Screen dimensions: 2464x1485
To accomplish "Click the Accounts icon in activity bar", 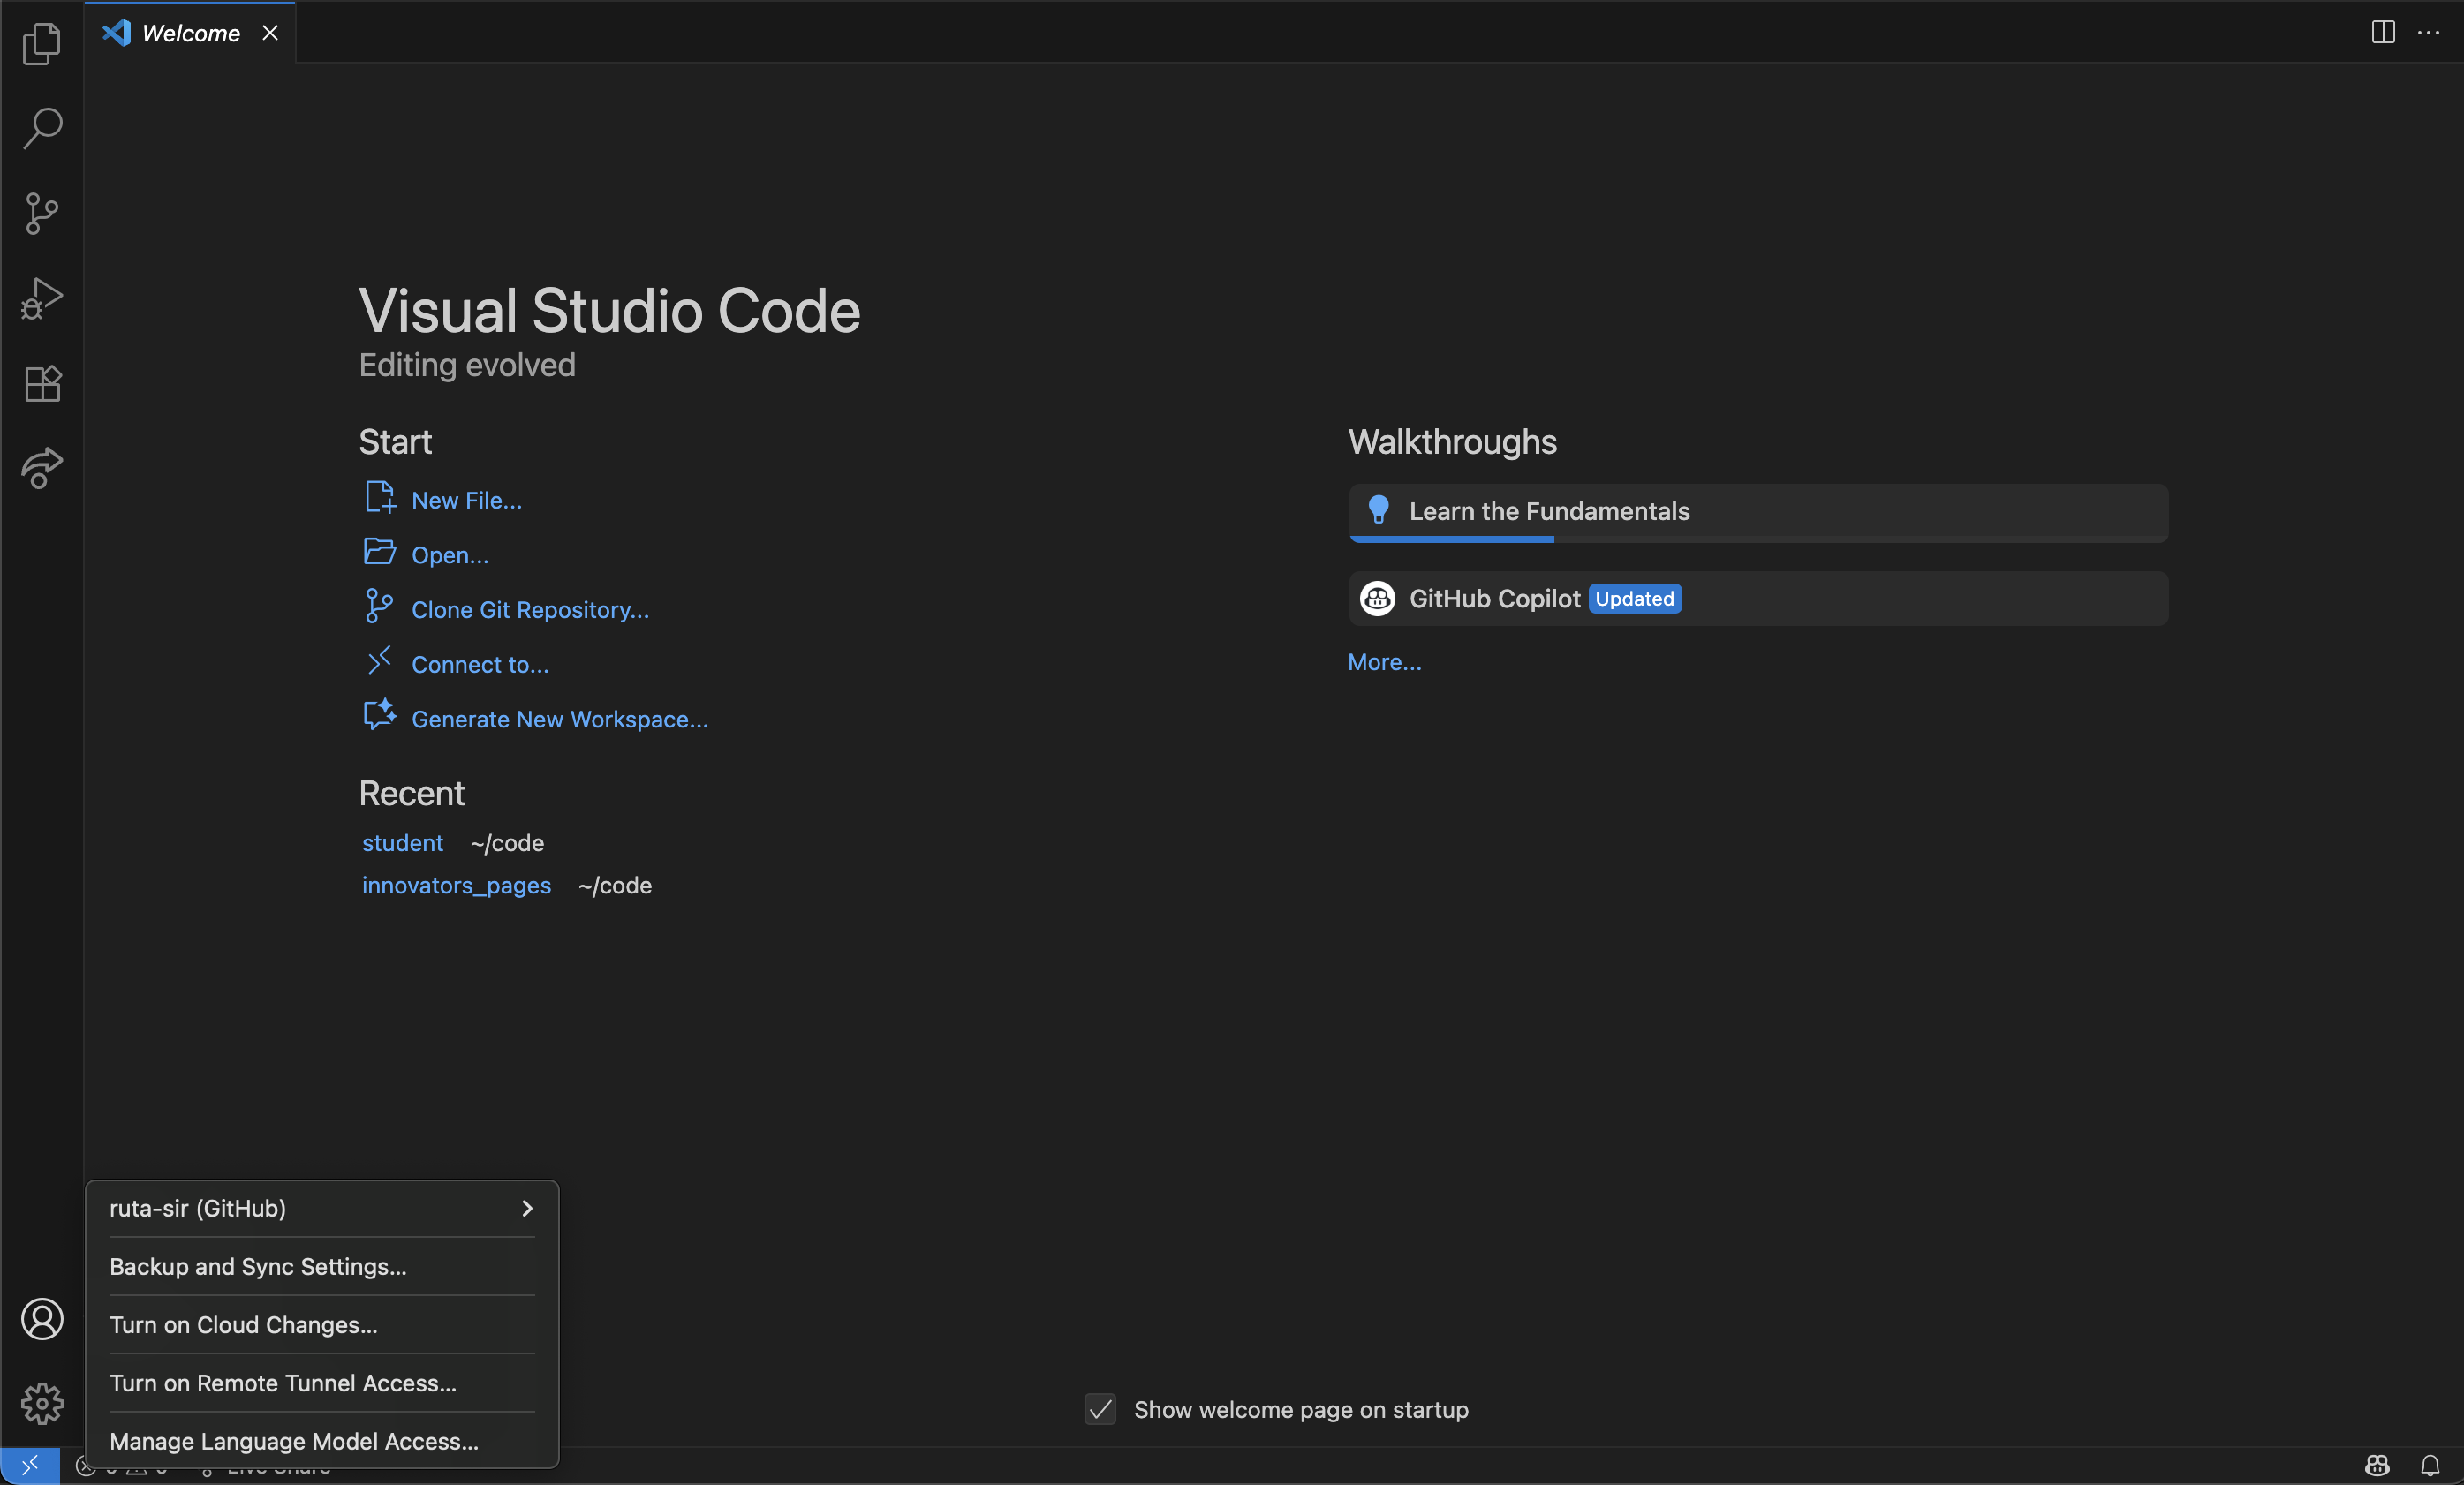I will pos(42,1319).
